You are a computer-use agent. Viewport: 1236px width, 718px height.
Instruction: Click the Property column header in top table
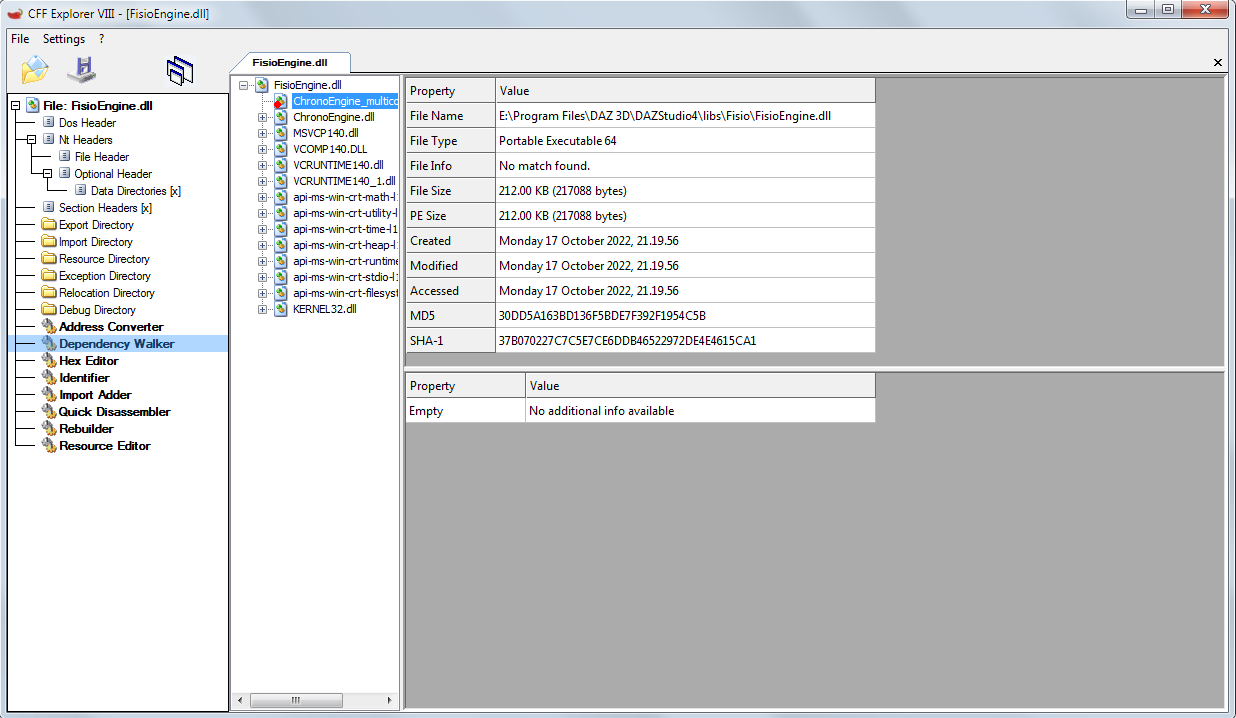450,90
